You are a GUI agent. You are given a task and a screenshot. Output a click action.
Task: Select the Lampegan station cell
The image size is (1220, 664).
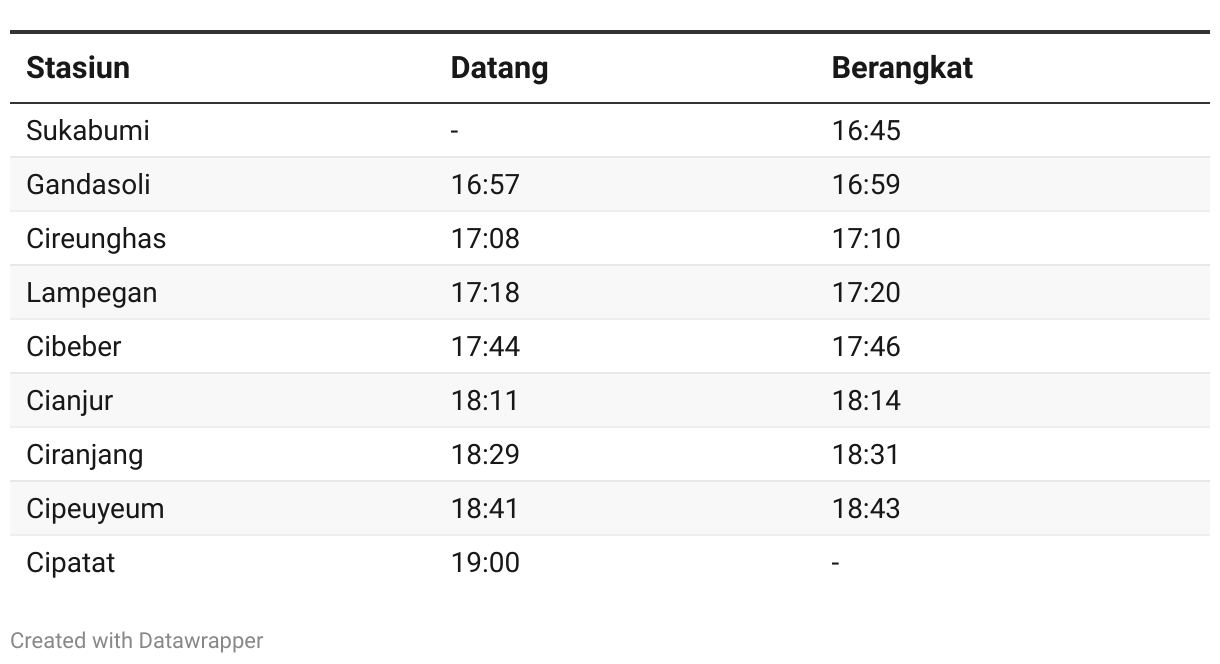92,293
